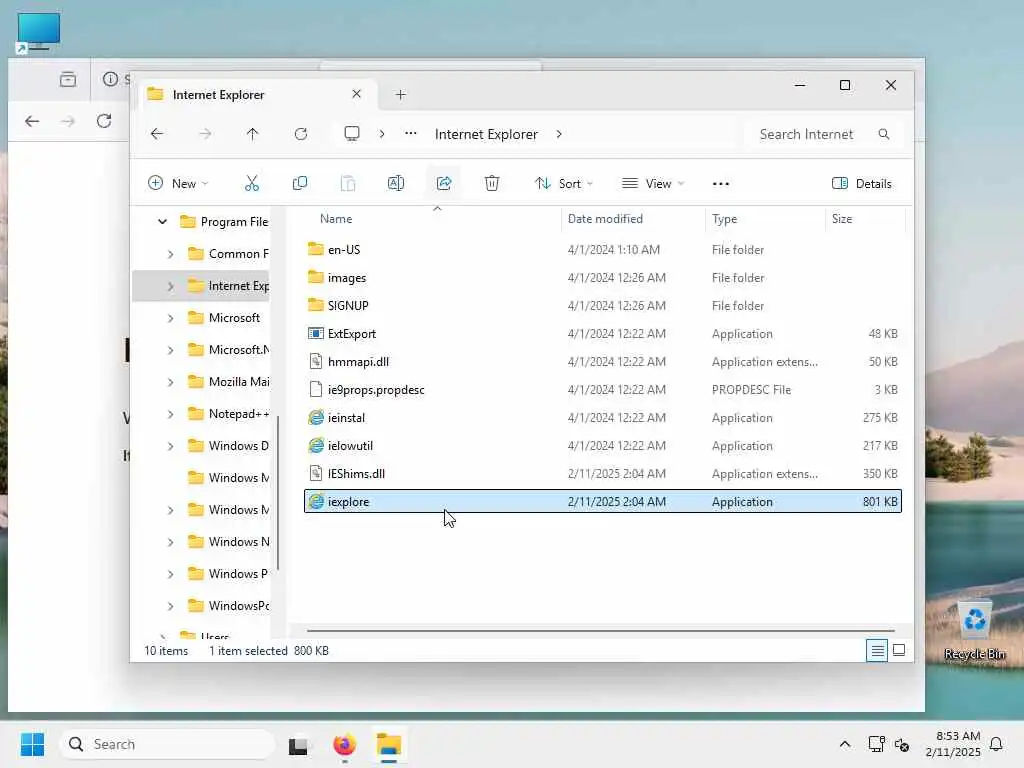Screen dimensions: 1024x768
Task: Open the New dropdown menu
Action: (178, 184)
